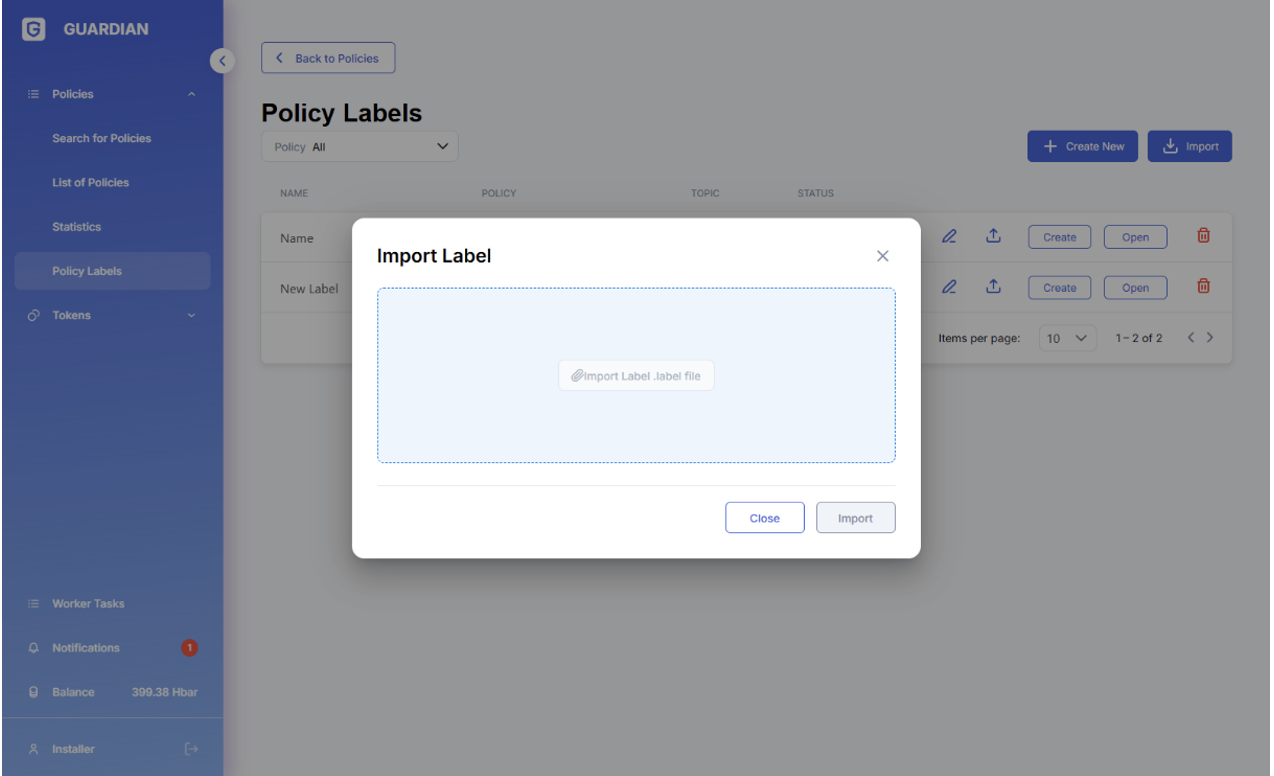Click the edit pencil icon for New Label row

(949, 287)
